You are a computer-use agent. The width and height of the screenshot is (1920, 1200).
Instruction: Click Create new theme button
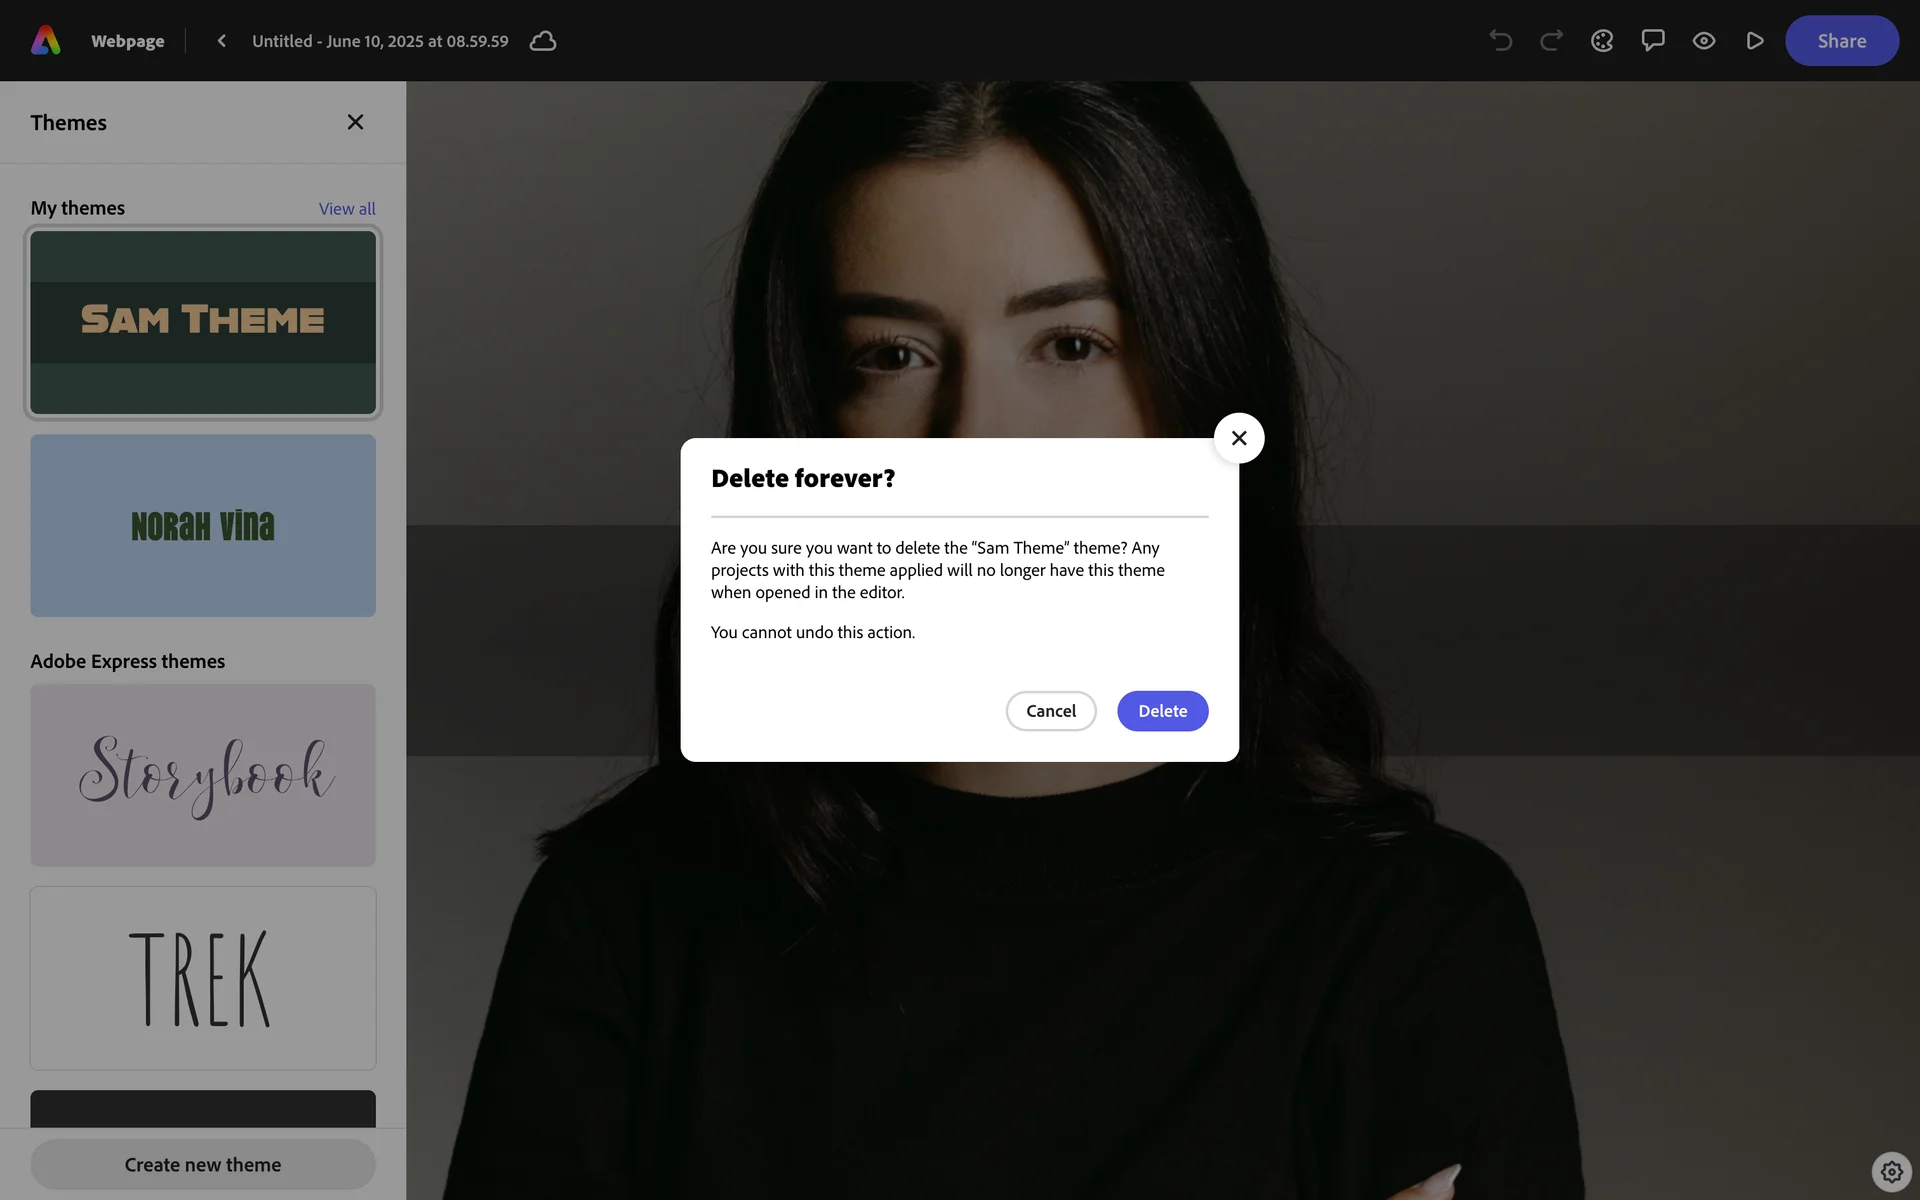click(x=203, y=1164)
